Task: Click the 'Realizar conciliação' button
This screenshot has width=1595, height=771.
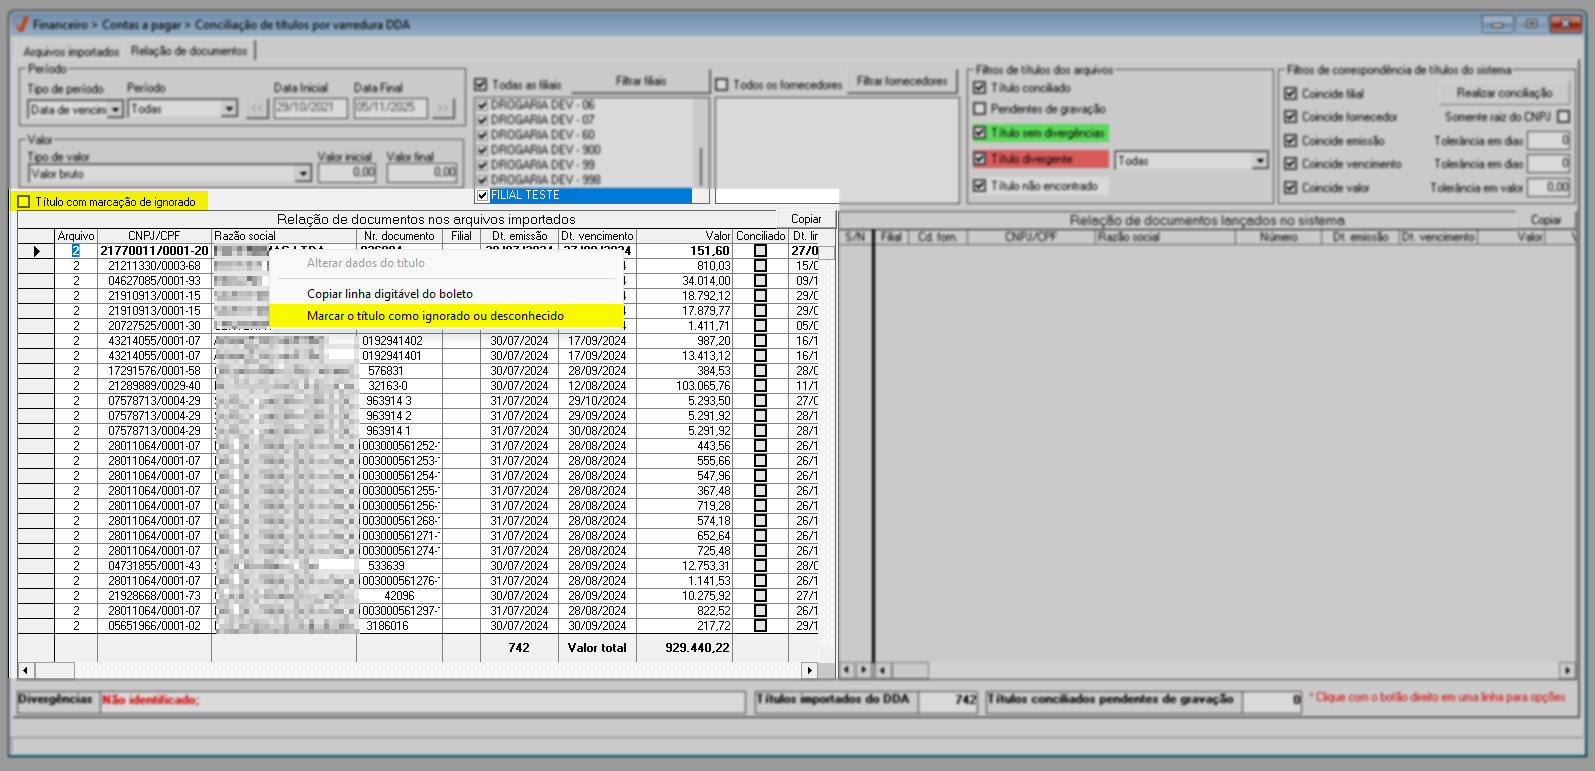Action: pyautogui.click(x=1504, y=93)
